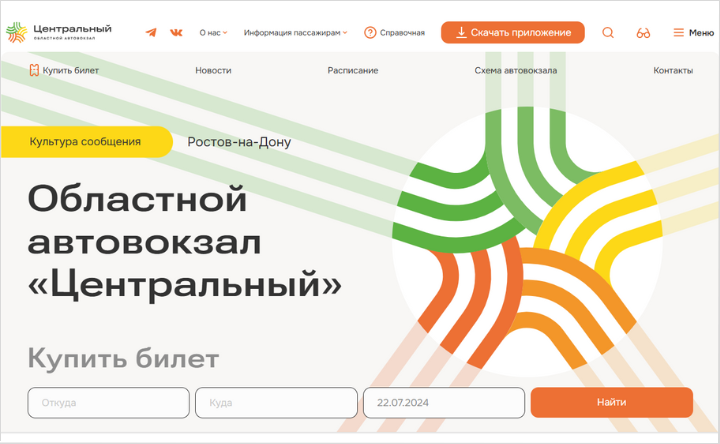The image size is (720, 444).
Task: Open the date field 22.07.2024
Action: click(x=443, y=403)
